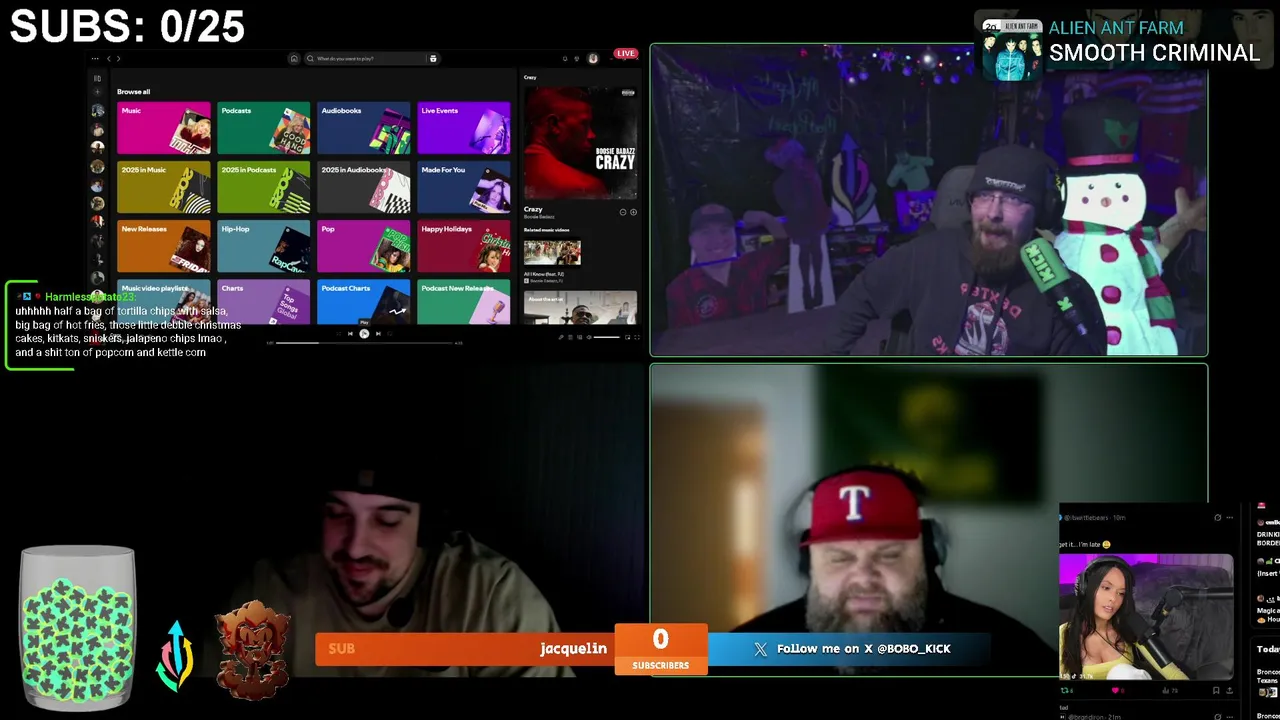Select the 2025 in Podcasts card

coord(264,187)
